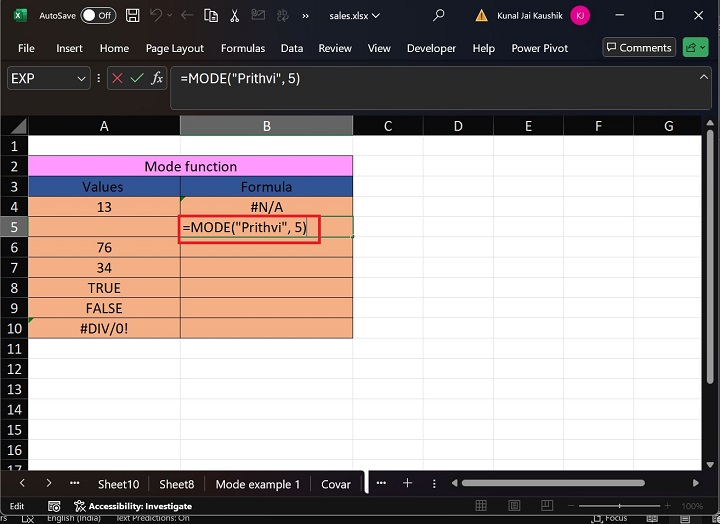Click Accessibility: Investigate in status bar
The image size is (720, 524).
133,506
